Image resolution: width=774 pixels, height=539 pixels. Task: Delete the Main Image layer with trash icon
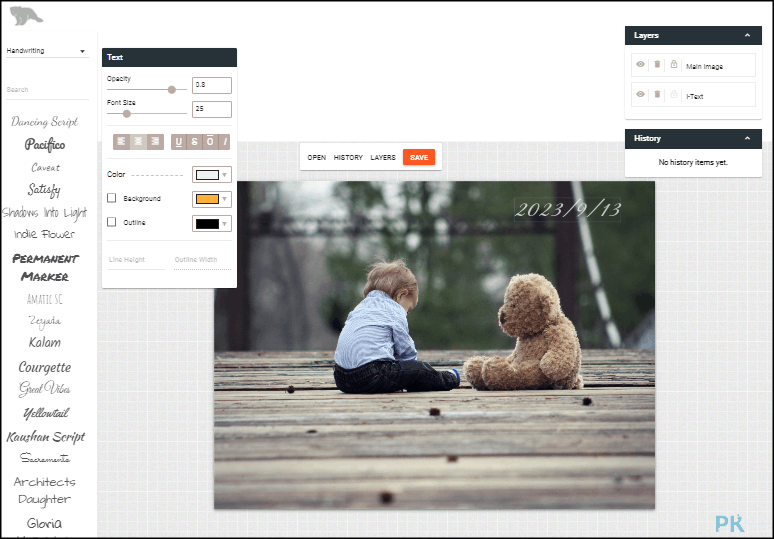click(657, 64)
